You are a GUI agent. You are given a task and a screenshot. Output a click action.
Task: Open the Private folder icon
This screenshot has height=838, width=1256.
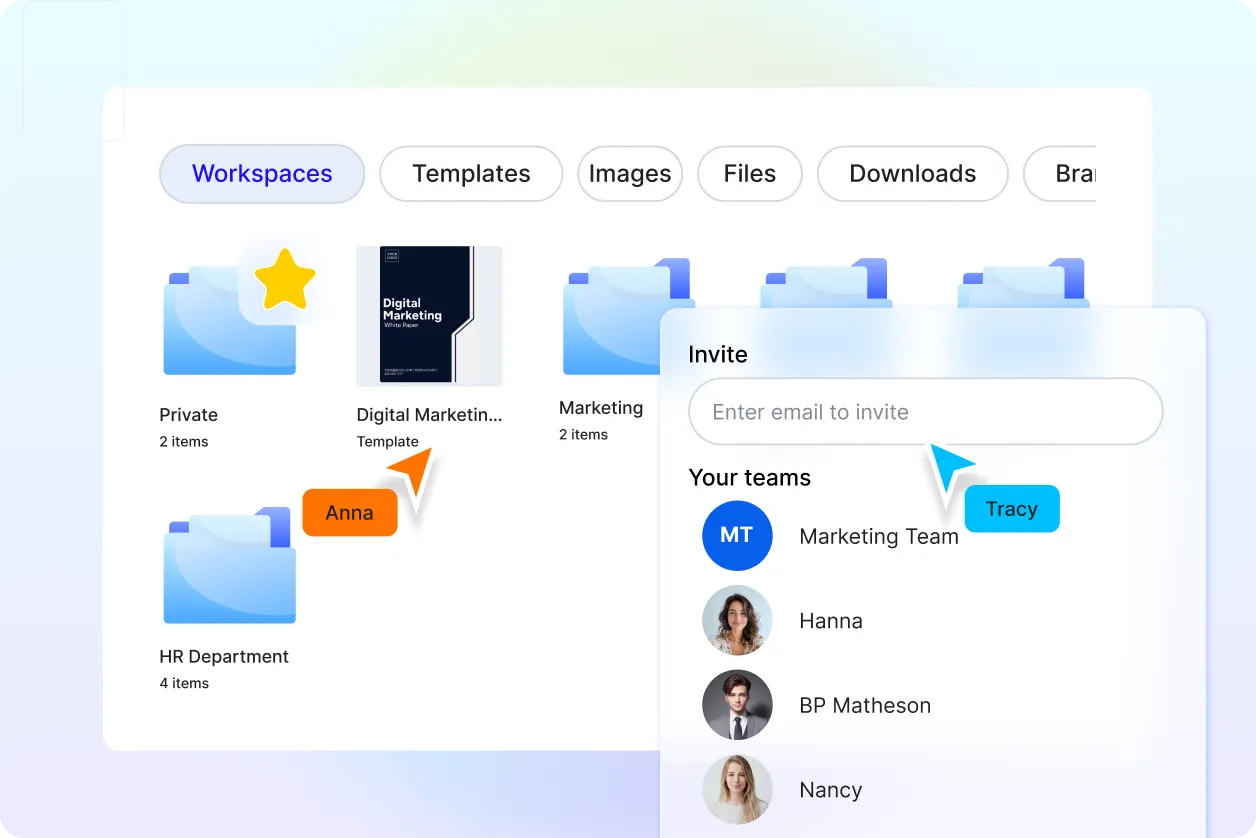point(229,320)
